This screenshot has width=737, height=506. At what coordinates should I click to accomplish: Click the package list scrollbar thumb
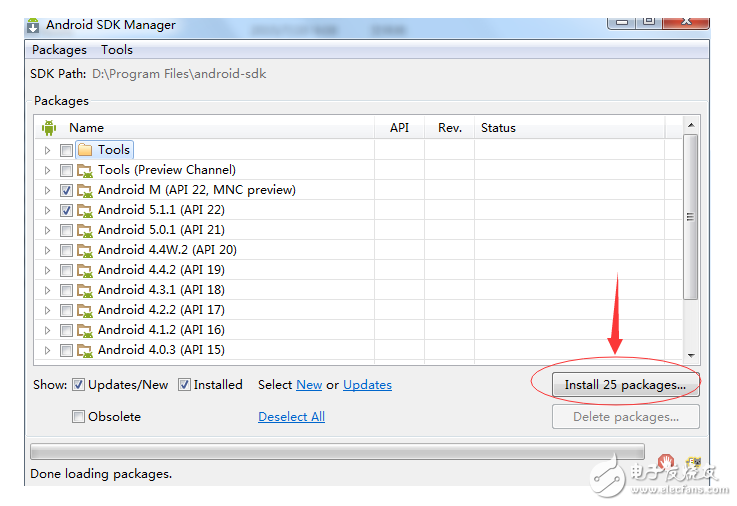[690, 217]
